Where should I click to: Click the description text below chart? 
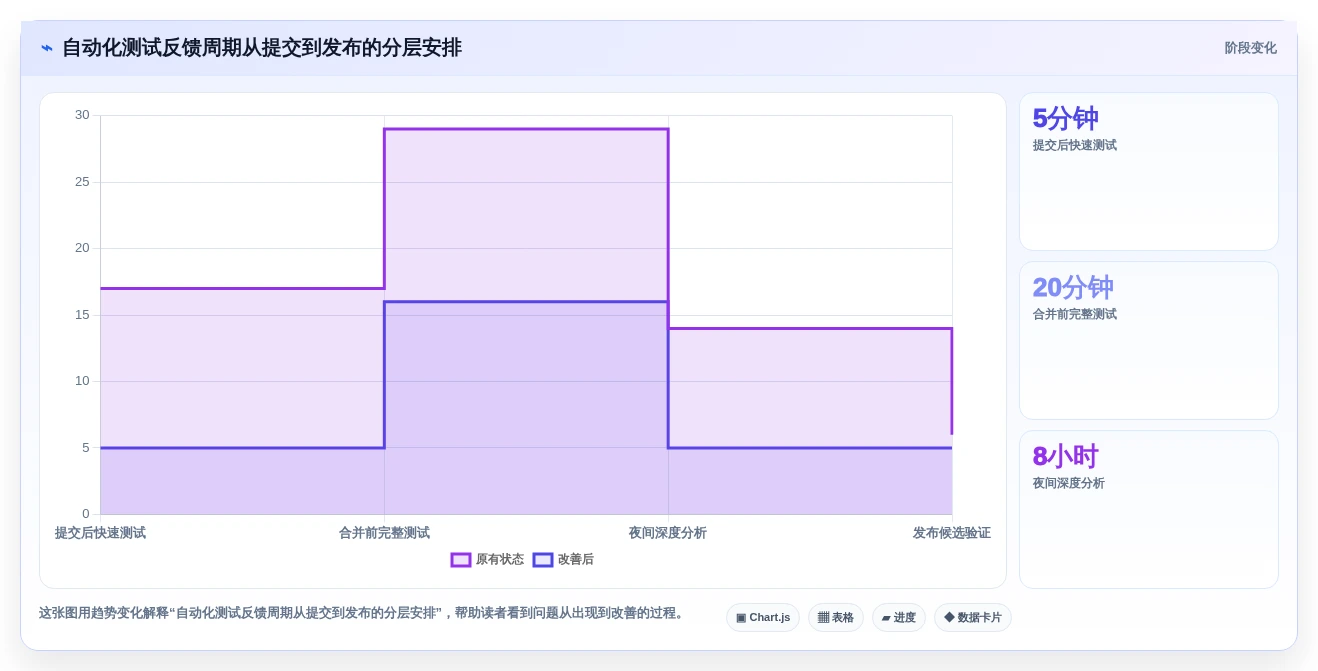pos(364,613)
